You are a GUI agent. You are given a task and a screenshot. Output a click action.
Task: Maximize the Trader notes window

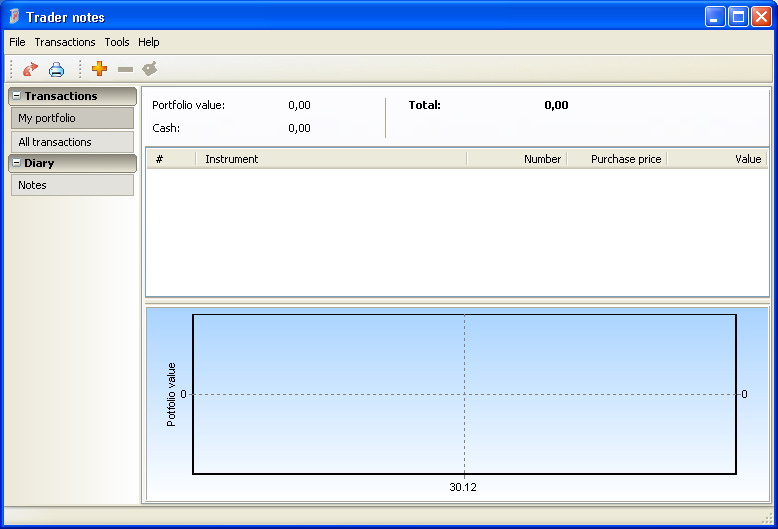click(738, 17)
